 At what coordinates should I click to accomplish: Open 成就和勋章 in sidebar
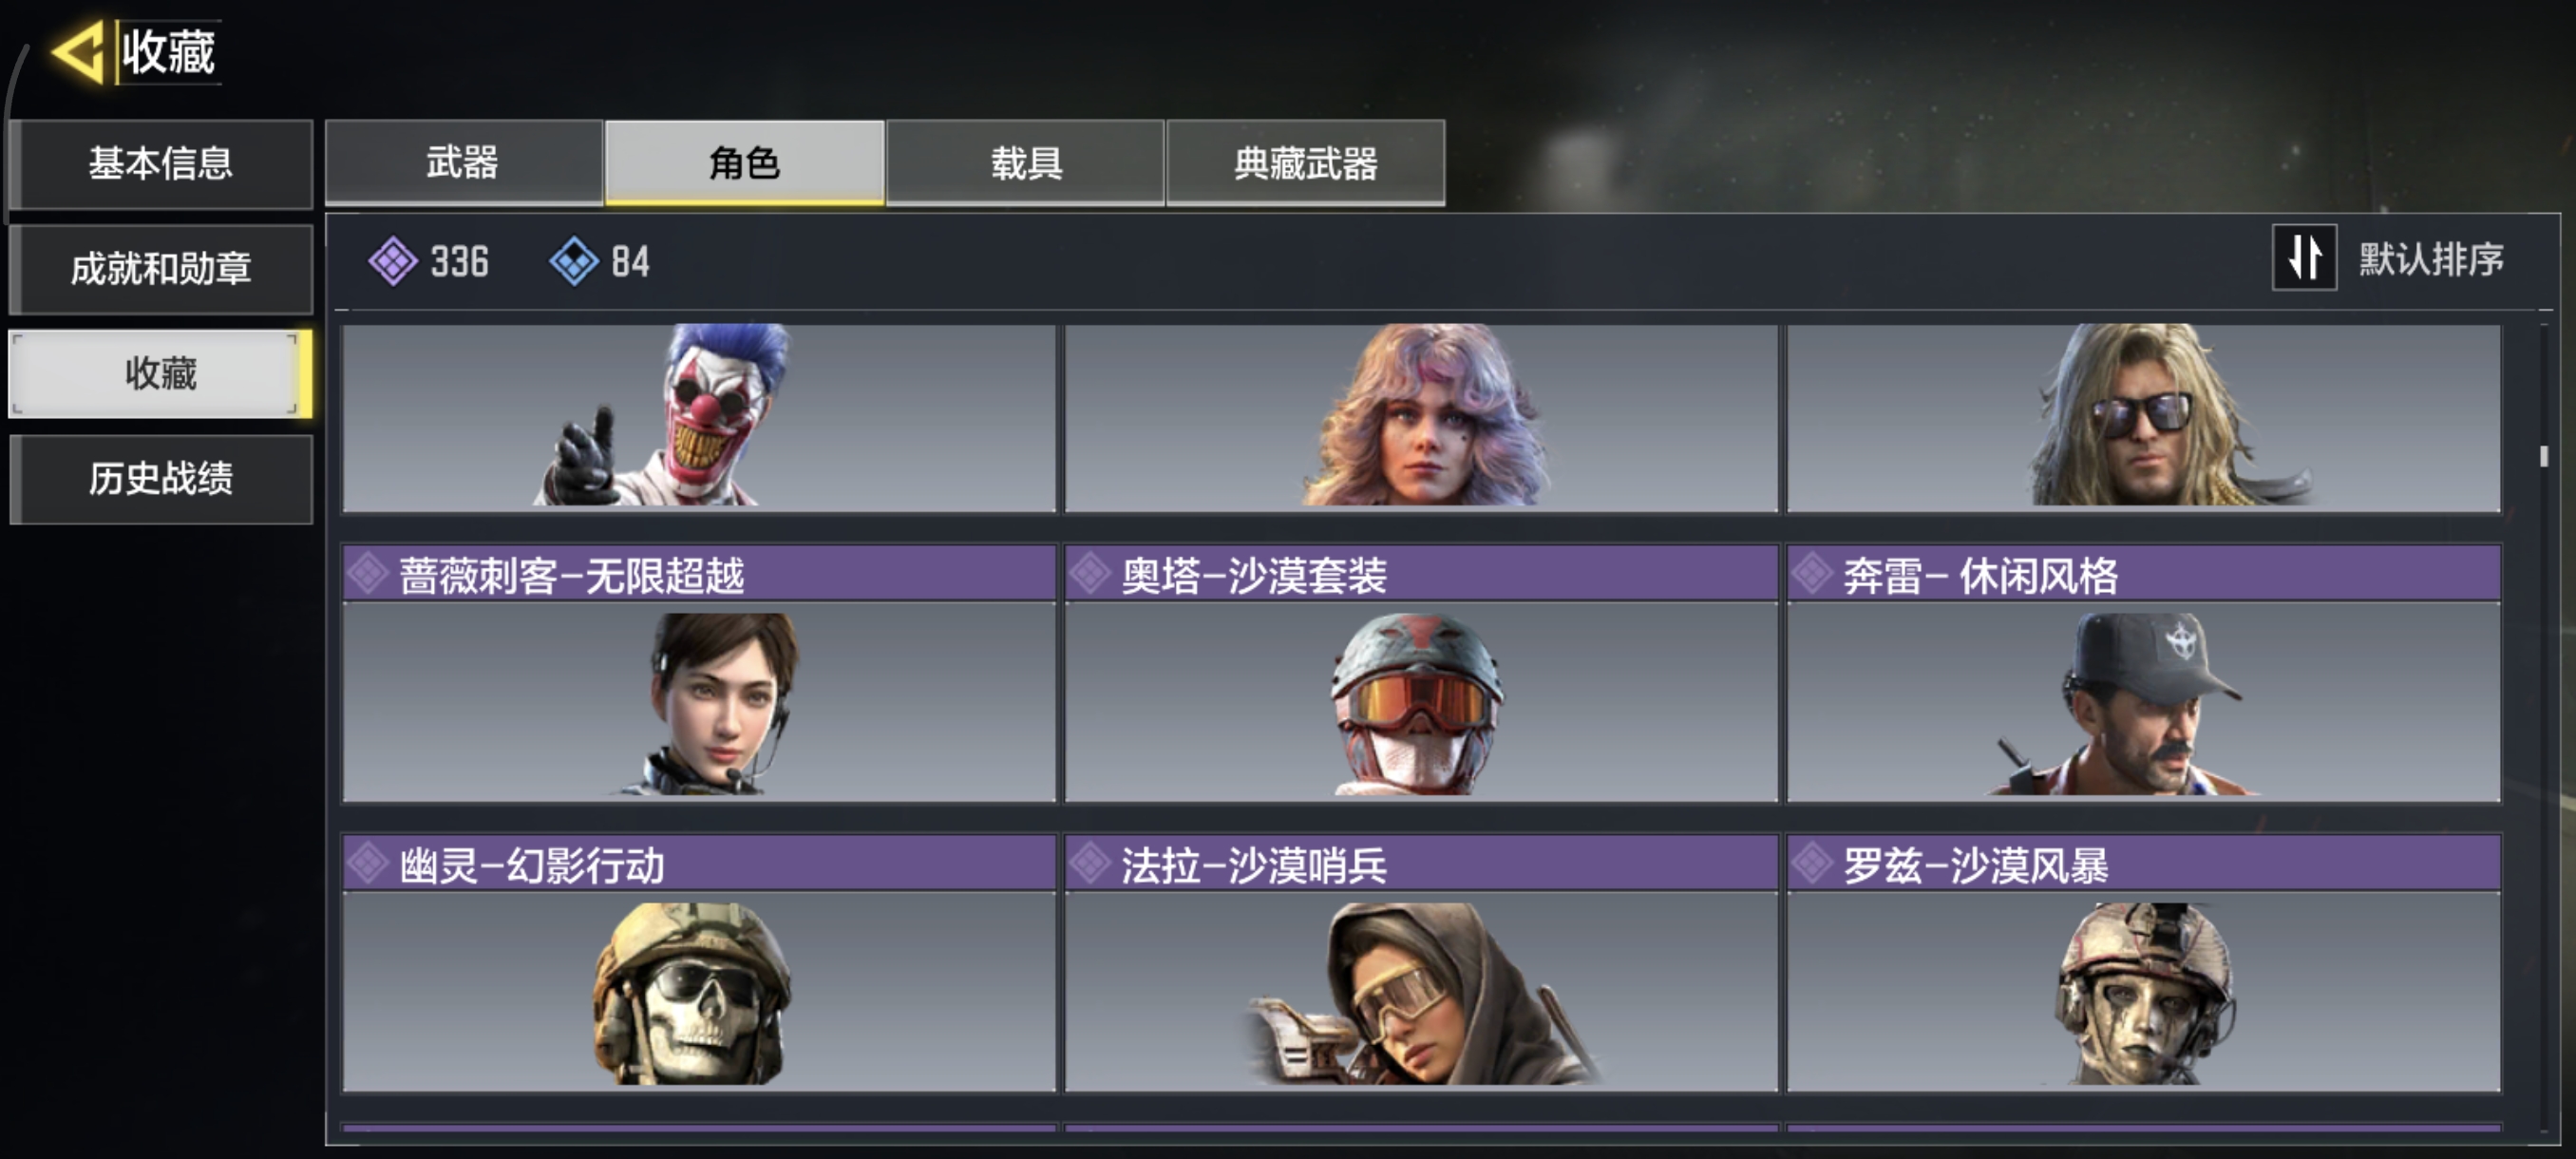(161, 269)
